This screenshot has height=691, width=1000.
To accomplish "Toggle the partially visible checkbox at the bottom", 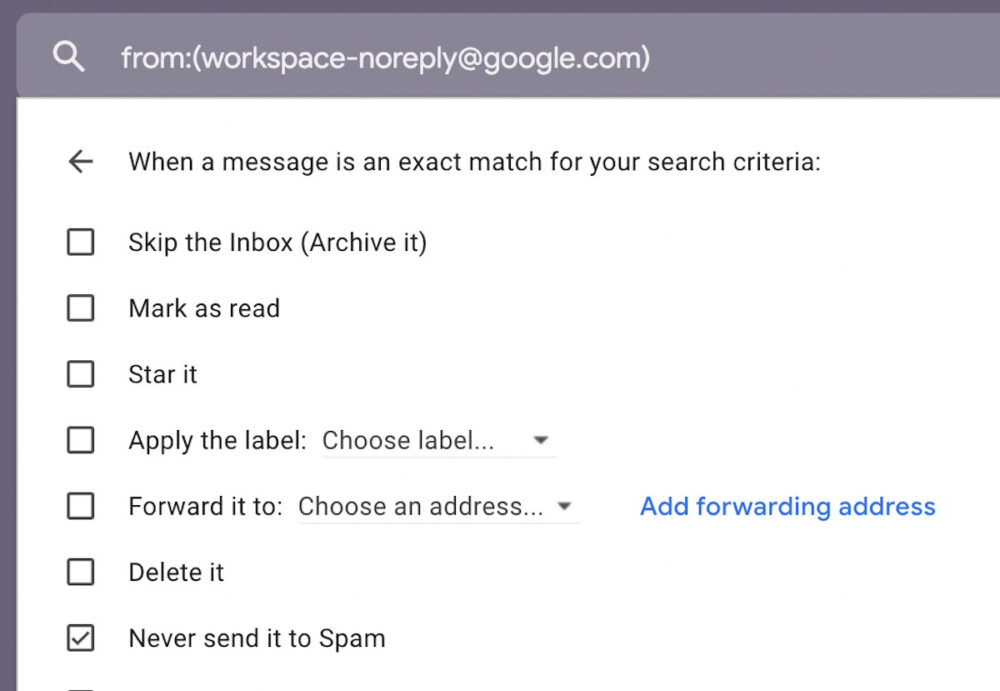I will [x=80, y=687].
